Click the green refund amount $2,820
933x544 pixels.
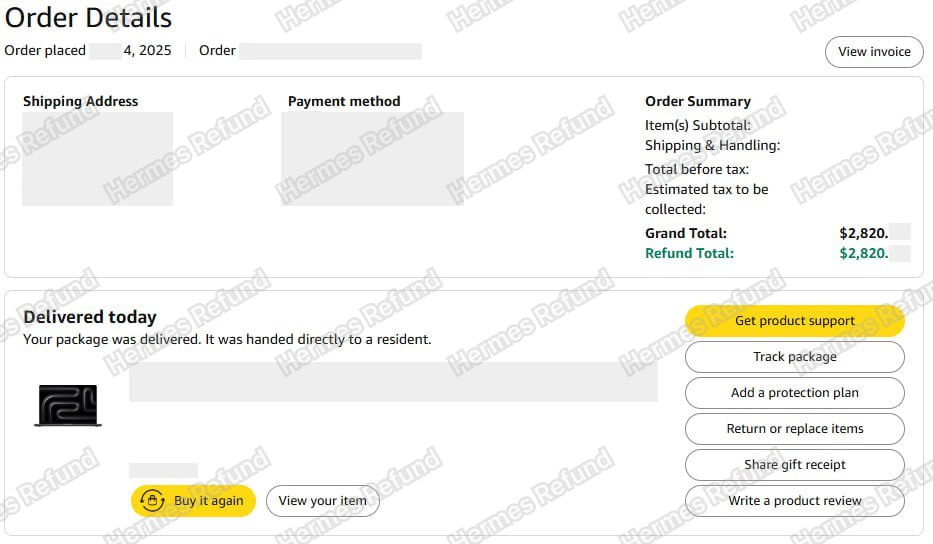click(864, 253)
